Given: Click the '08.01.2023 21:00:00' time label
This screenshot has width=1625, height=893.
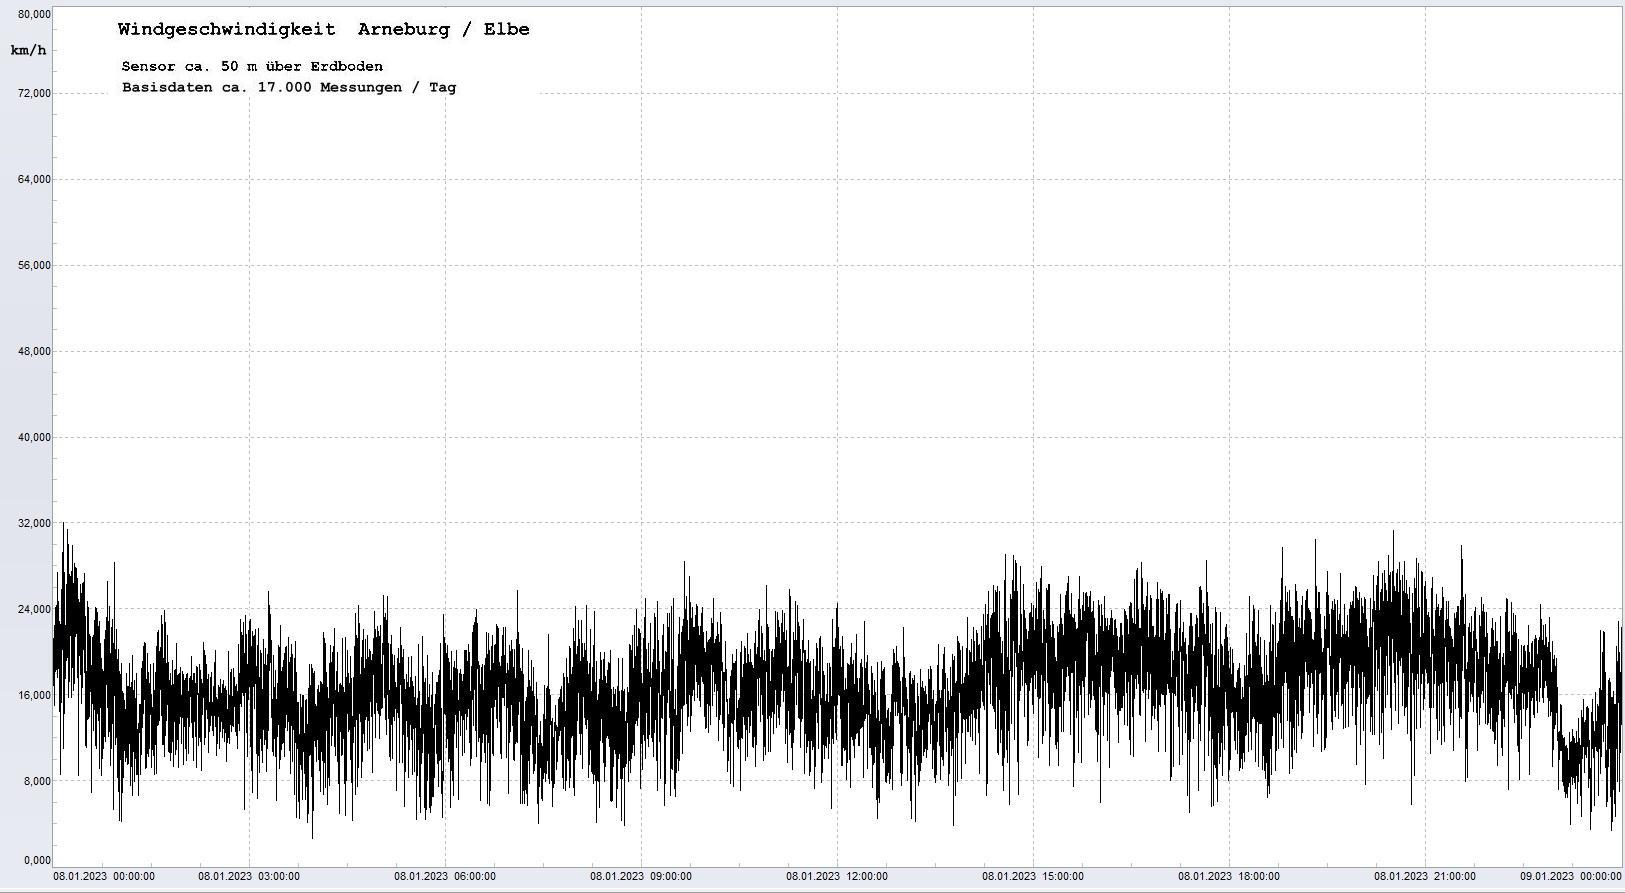Looking at the screenshot, I should point(1425,877).
